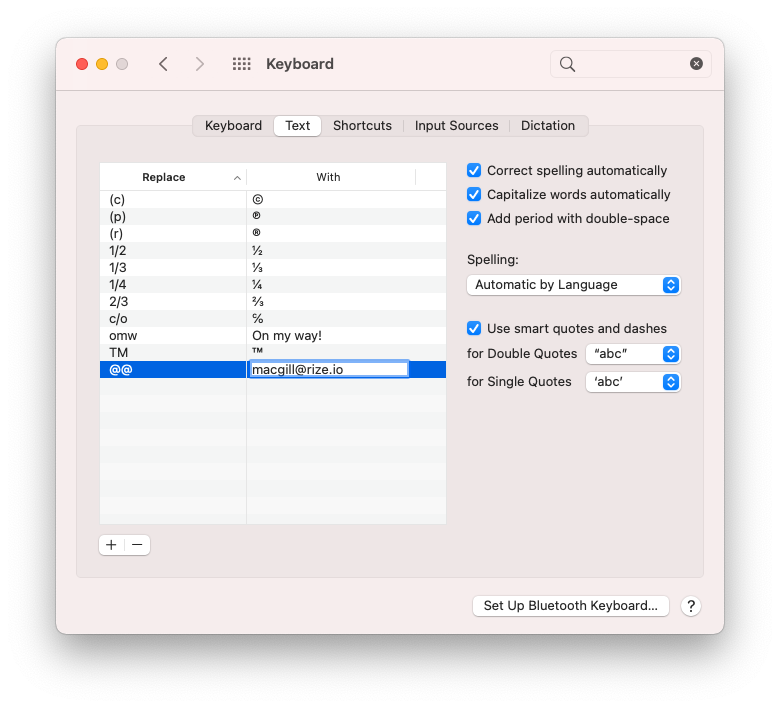Image resolution: width=780 pixels, height=708 pixels.
Task: Close the Keyboard preferences window
Action: coord(82,64)
